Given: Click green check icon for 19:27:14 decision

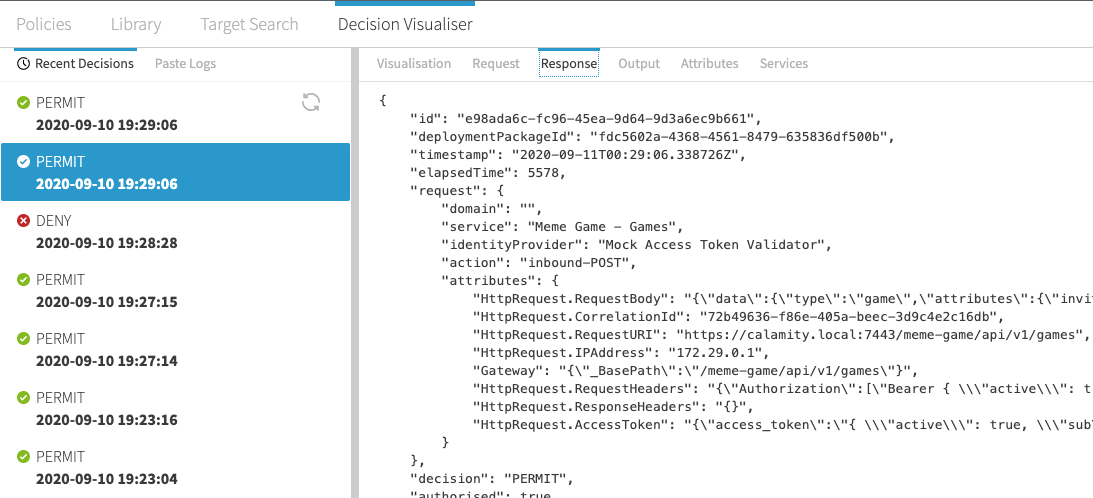Looking at the screenshot, I should (23, 338).
